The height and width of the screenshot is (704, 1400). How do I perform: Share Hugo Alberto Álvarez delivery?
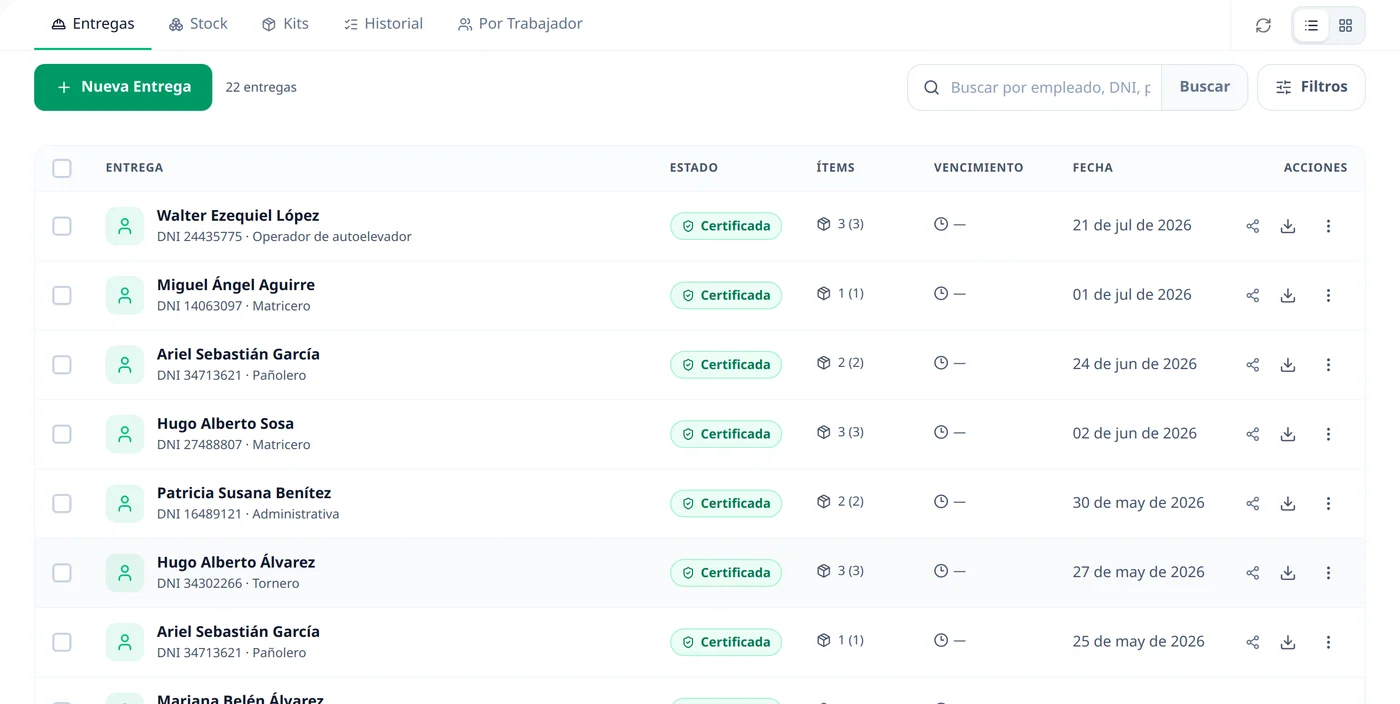click(1252, 573)
